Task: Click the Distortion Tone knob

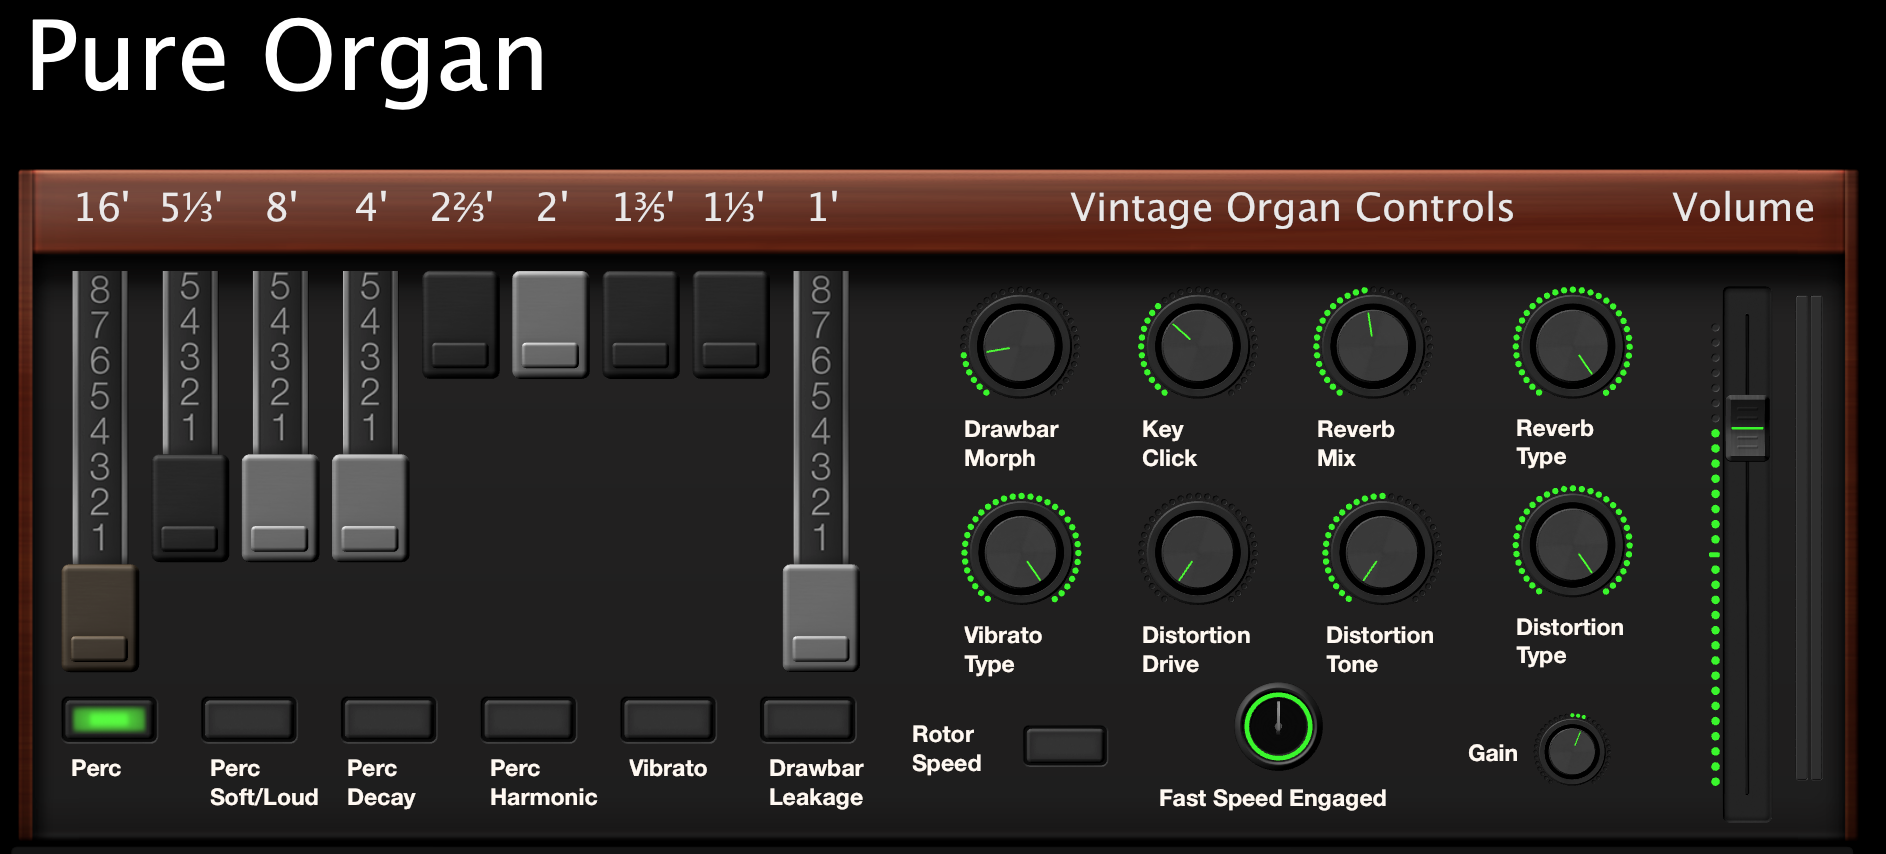Action: tap(1381, 552)
